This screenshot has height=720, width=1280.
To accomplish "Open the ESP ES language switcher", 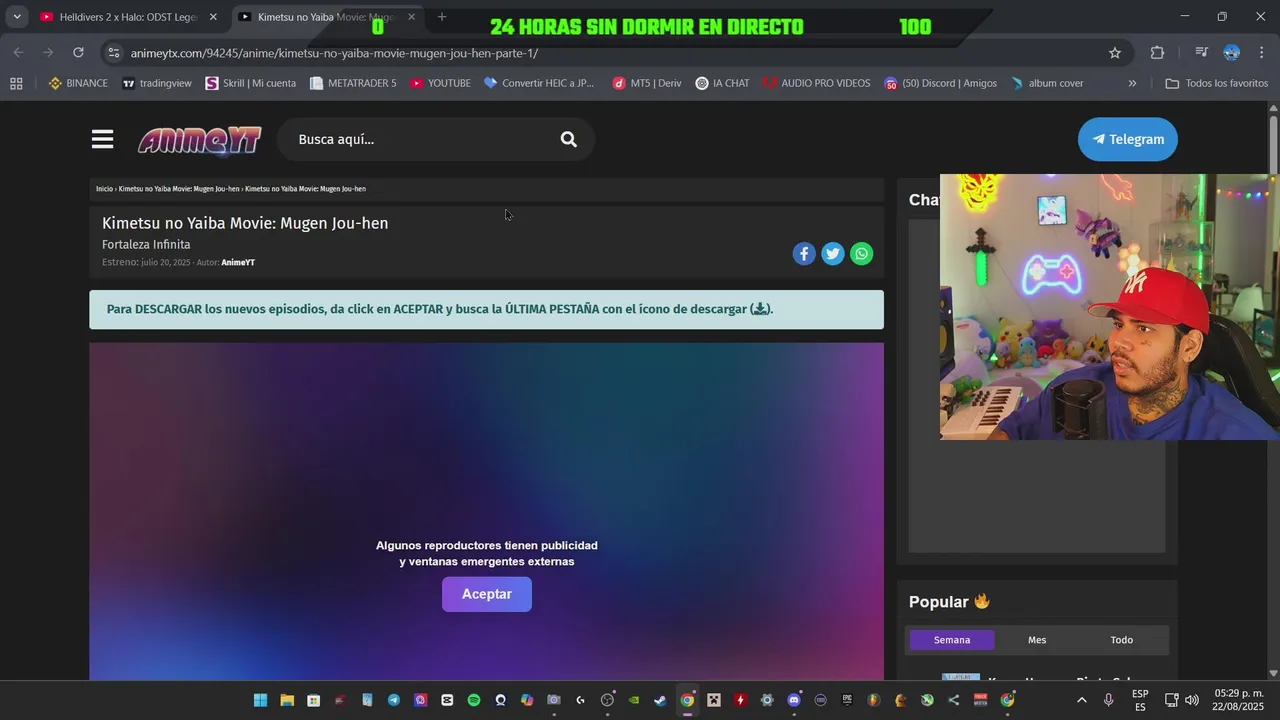I will (1140, 700).
